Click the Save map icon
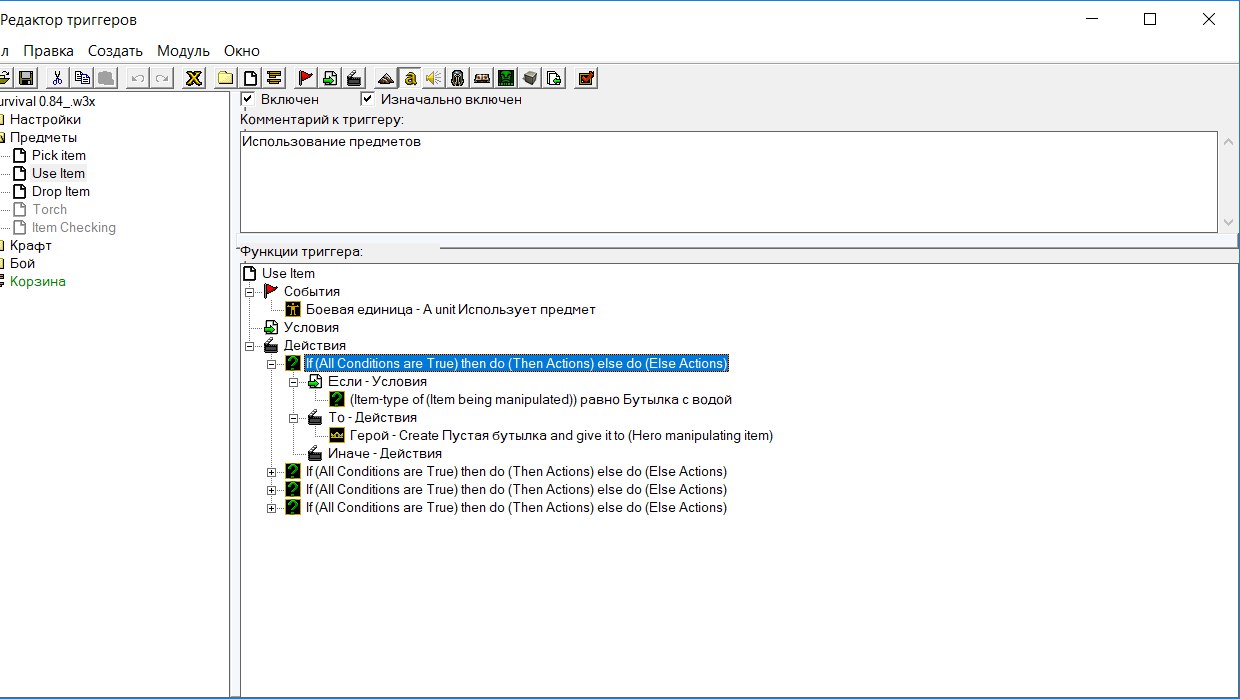The width and height of the screenshot is (1240, 699). [x=27, y=78]
